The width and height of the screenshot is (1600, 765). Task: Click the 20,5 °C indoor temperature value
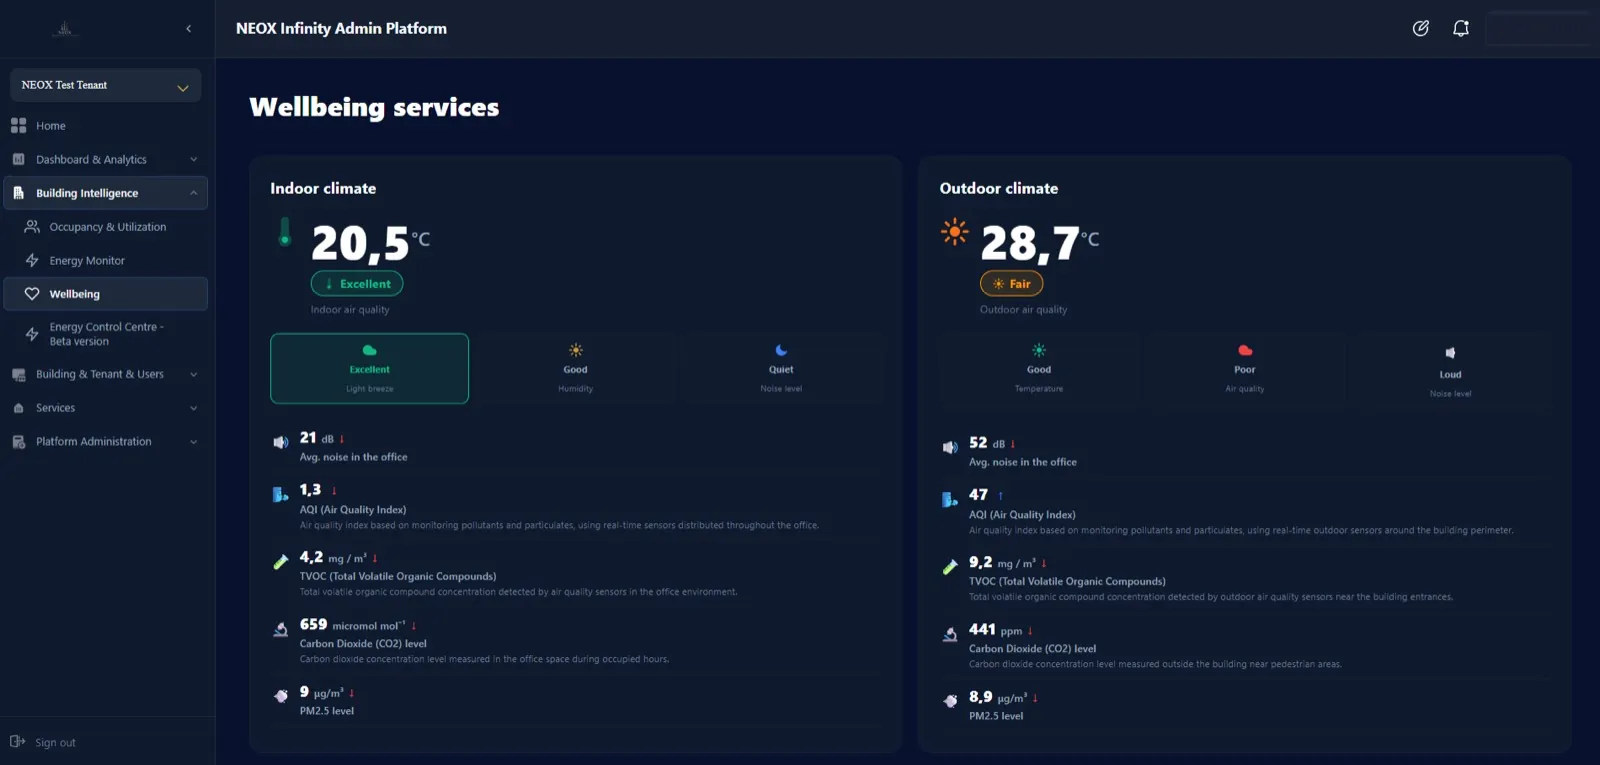click(370, 243)
